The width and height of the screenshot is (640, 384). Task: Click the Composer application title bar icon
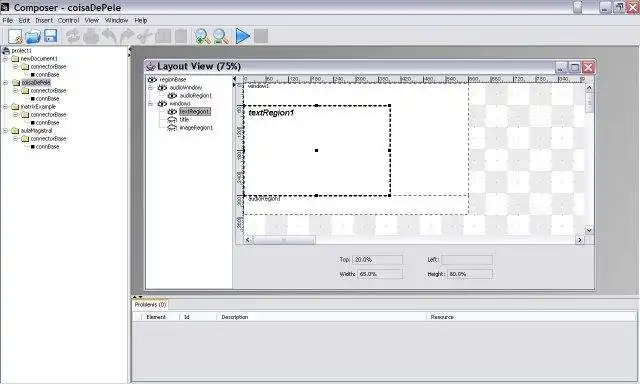coord(5,7)
